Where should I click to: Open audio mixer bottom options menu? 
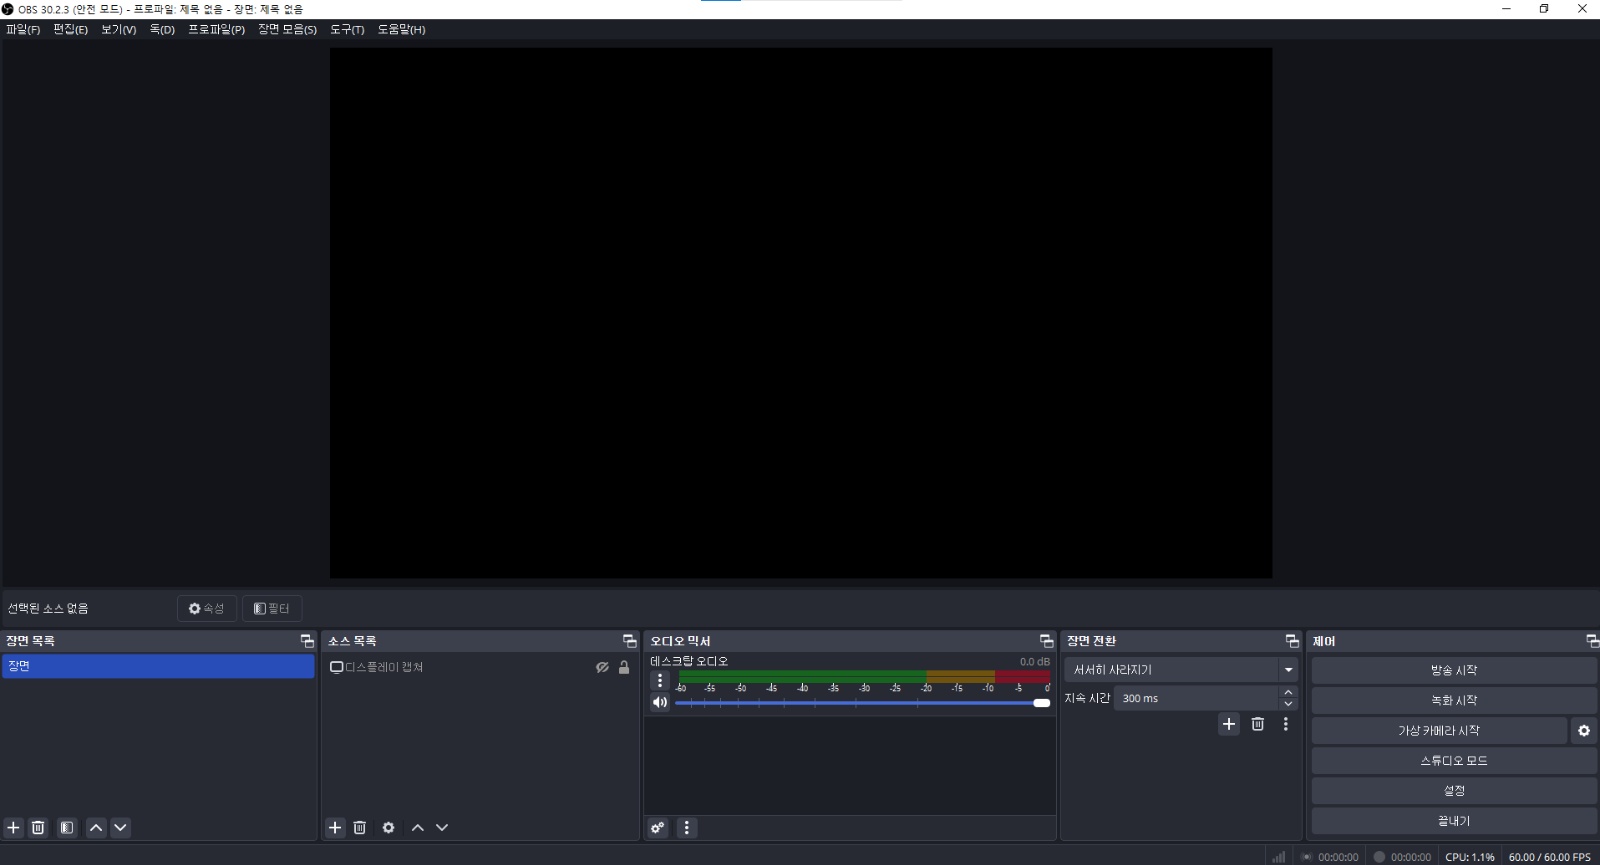click(x=686, y=828)
